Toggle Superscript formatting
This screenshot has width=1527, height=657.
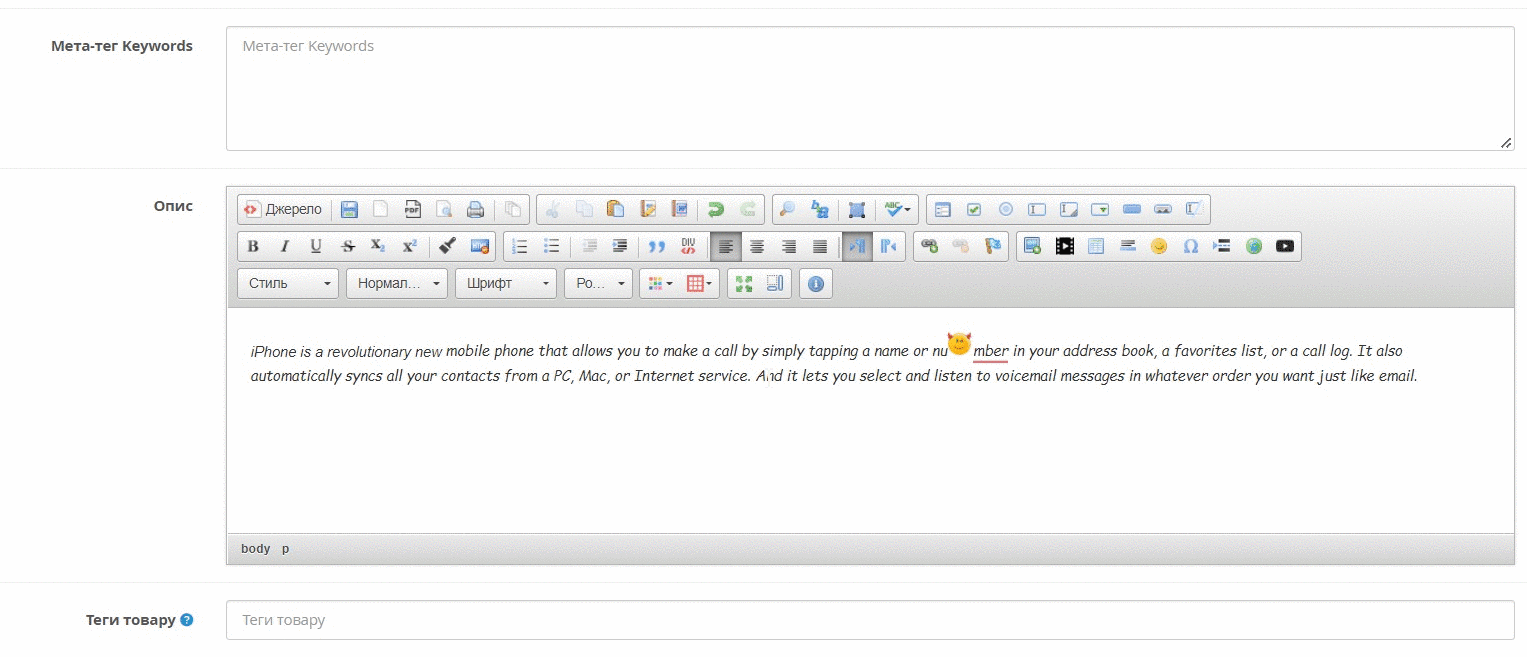tap(410, 246)
